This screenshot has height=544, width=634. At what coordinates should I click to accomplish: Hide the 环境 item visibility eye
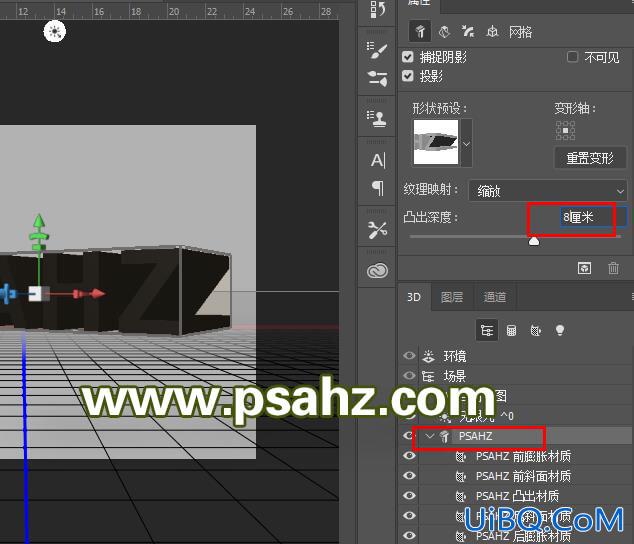pyautogui.click(x=409, y=356)
